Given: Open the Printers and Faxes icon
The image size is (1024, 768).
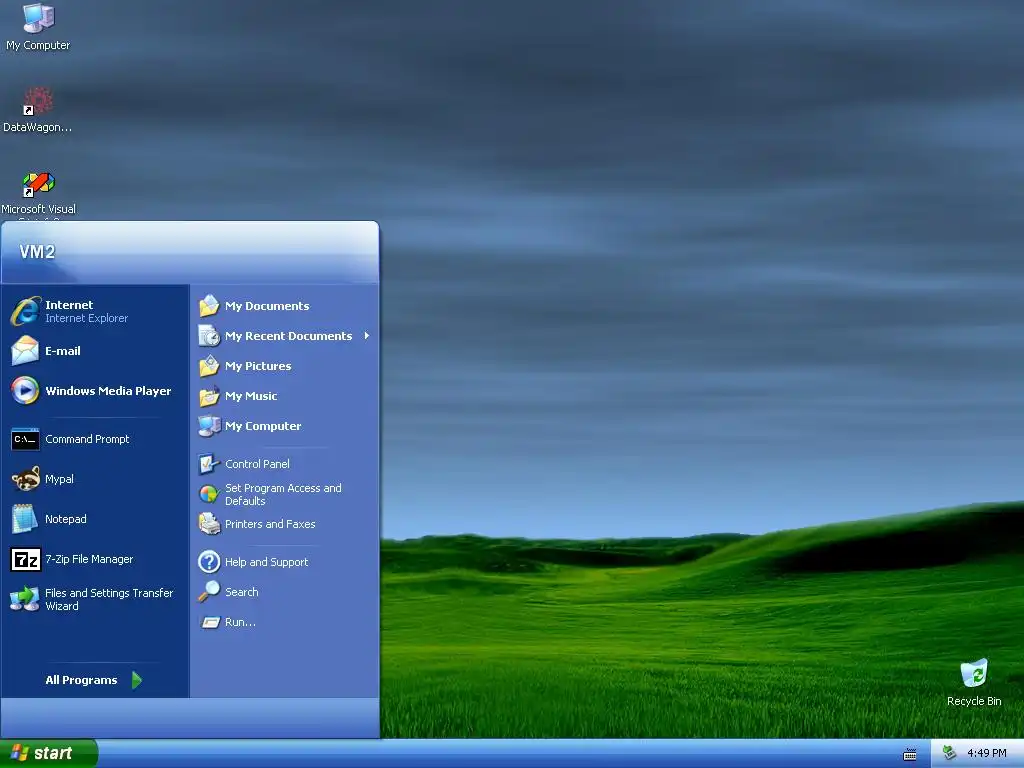Looking at the screenshot, I should pyautogui.click(x=209, y=524).
